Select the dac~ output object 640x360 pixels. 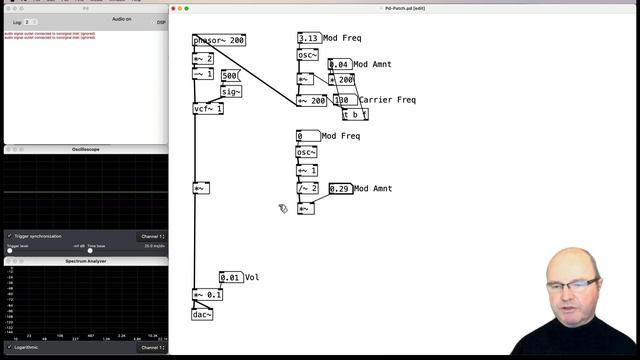coord(202,314)
